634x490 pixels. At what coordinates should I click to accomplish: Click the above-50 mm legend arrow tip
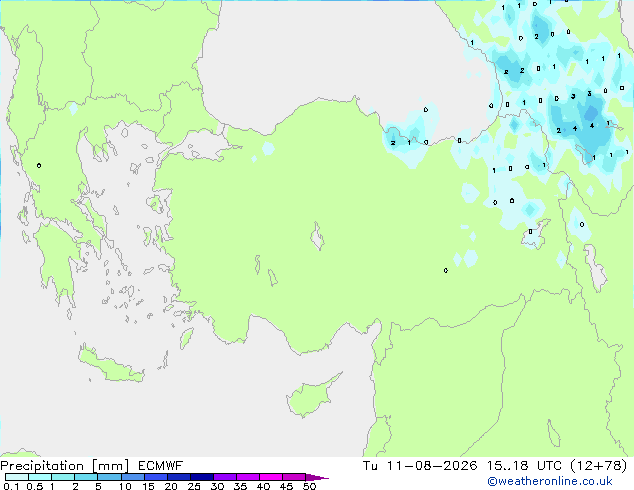click(x=317, y=477)
